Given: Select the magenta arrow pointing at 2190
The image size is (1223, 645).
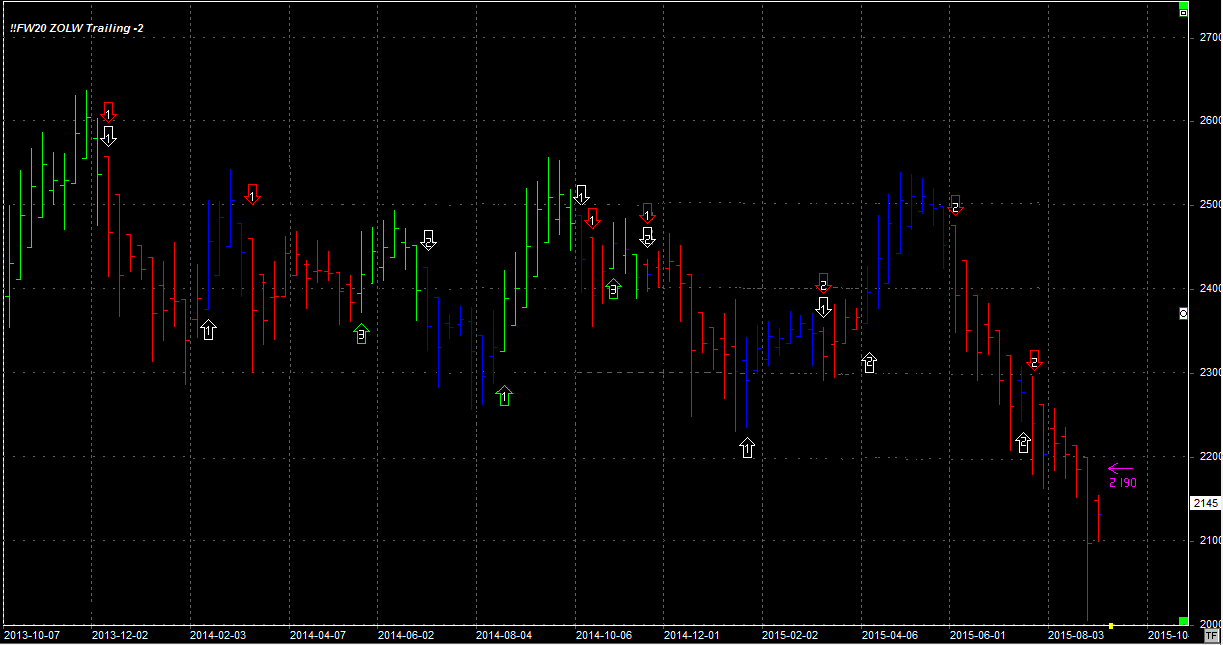Looking at the screenshot, I should (x=1121, y=468).
